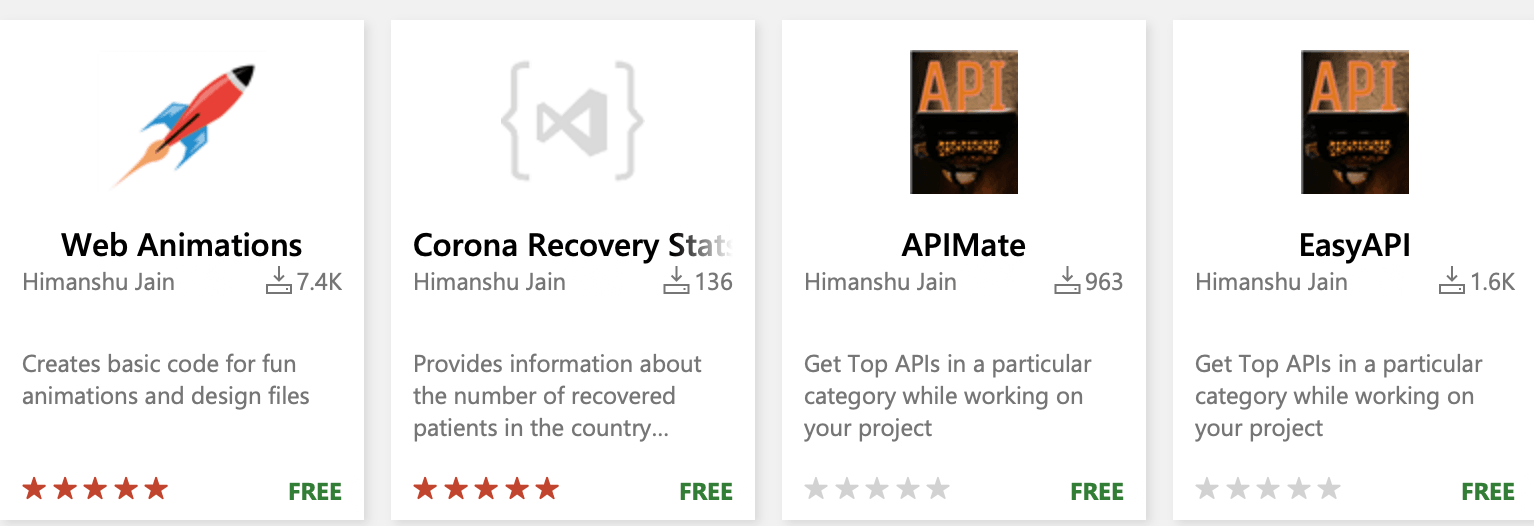This screenshot has height=526, width=1534.
Task: Click the empty star rating on APIMate
Action: [x=877, y=490]
